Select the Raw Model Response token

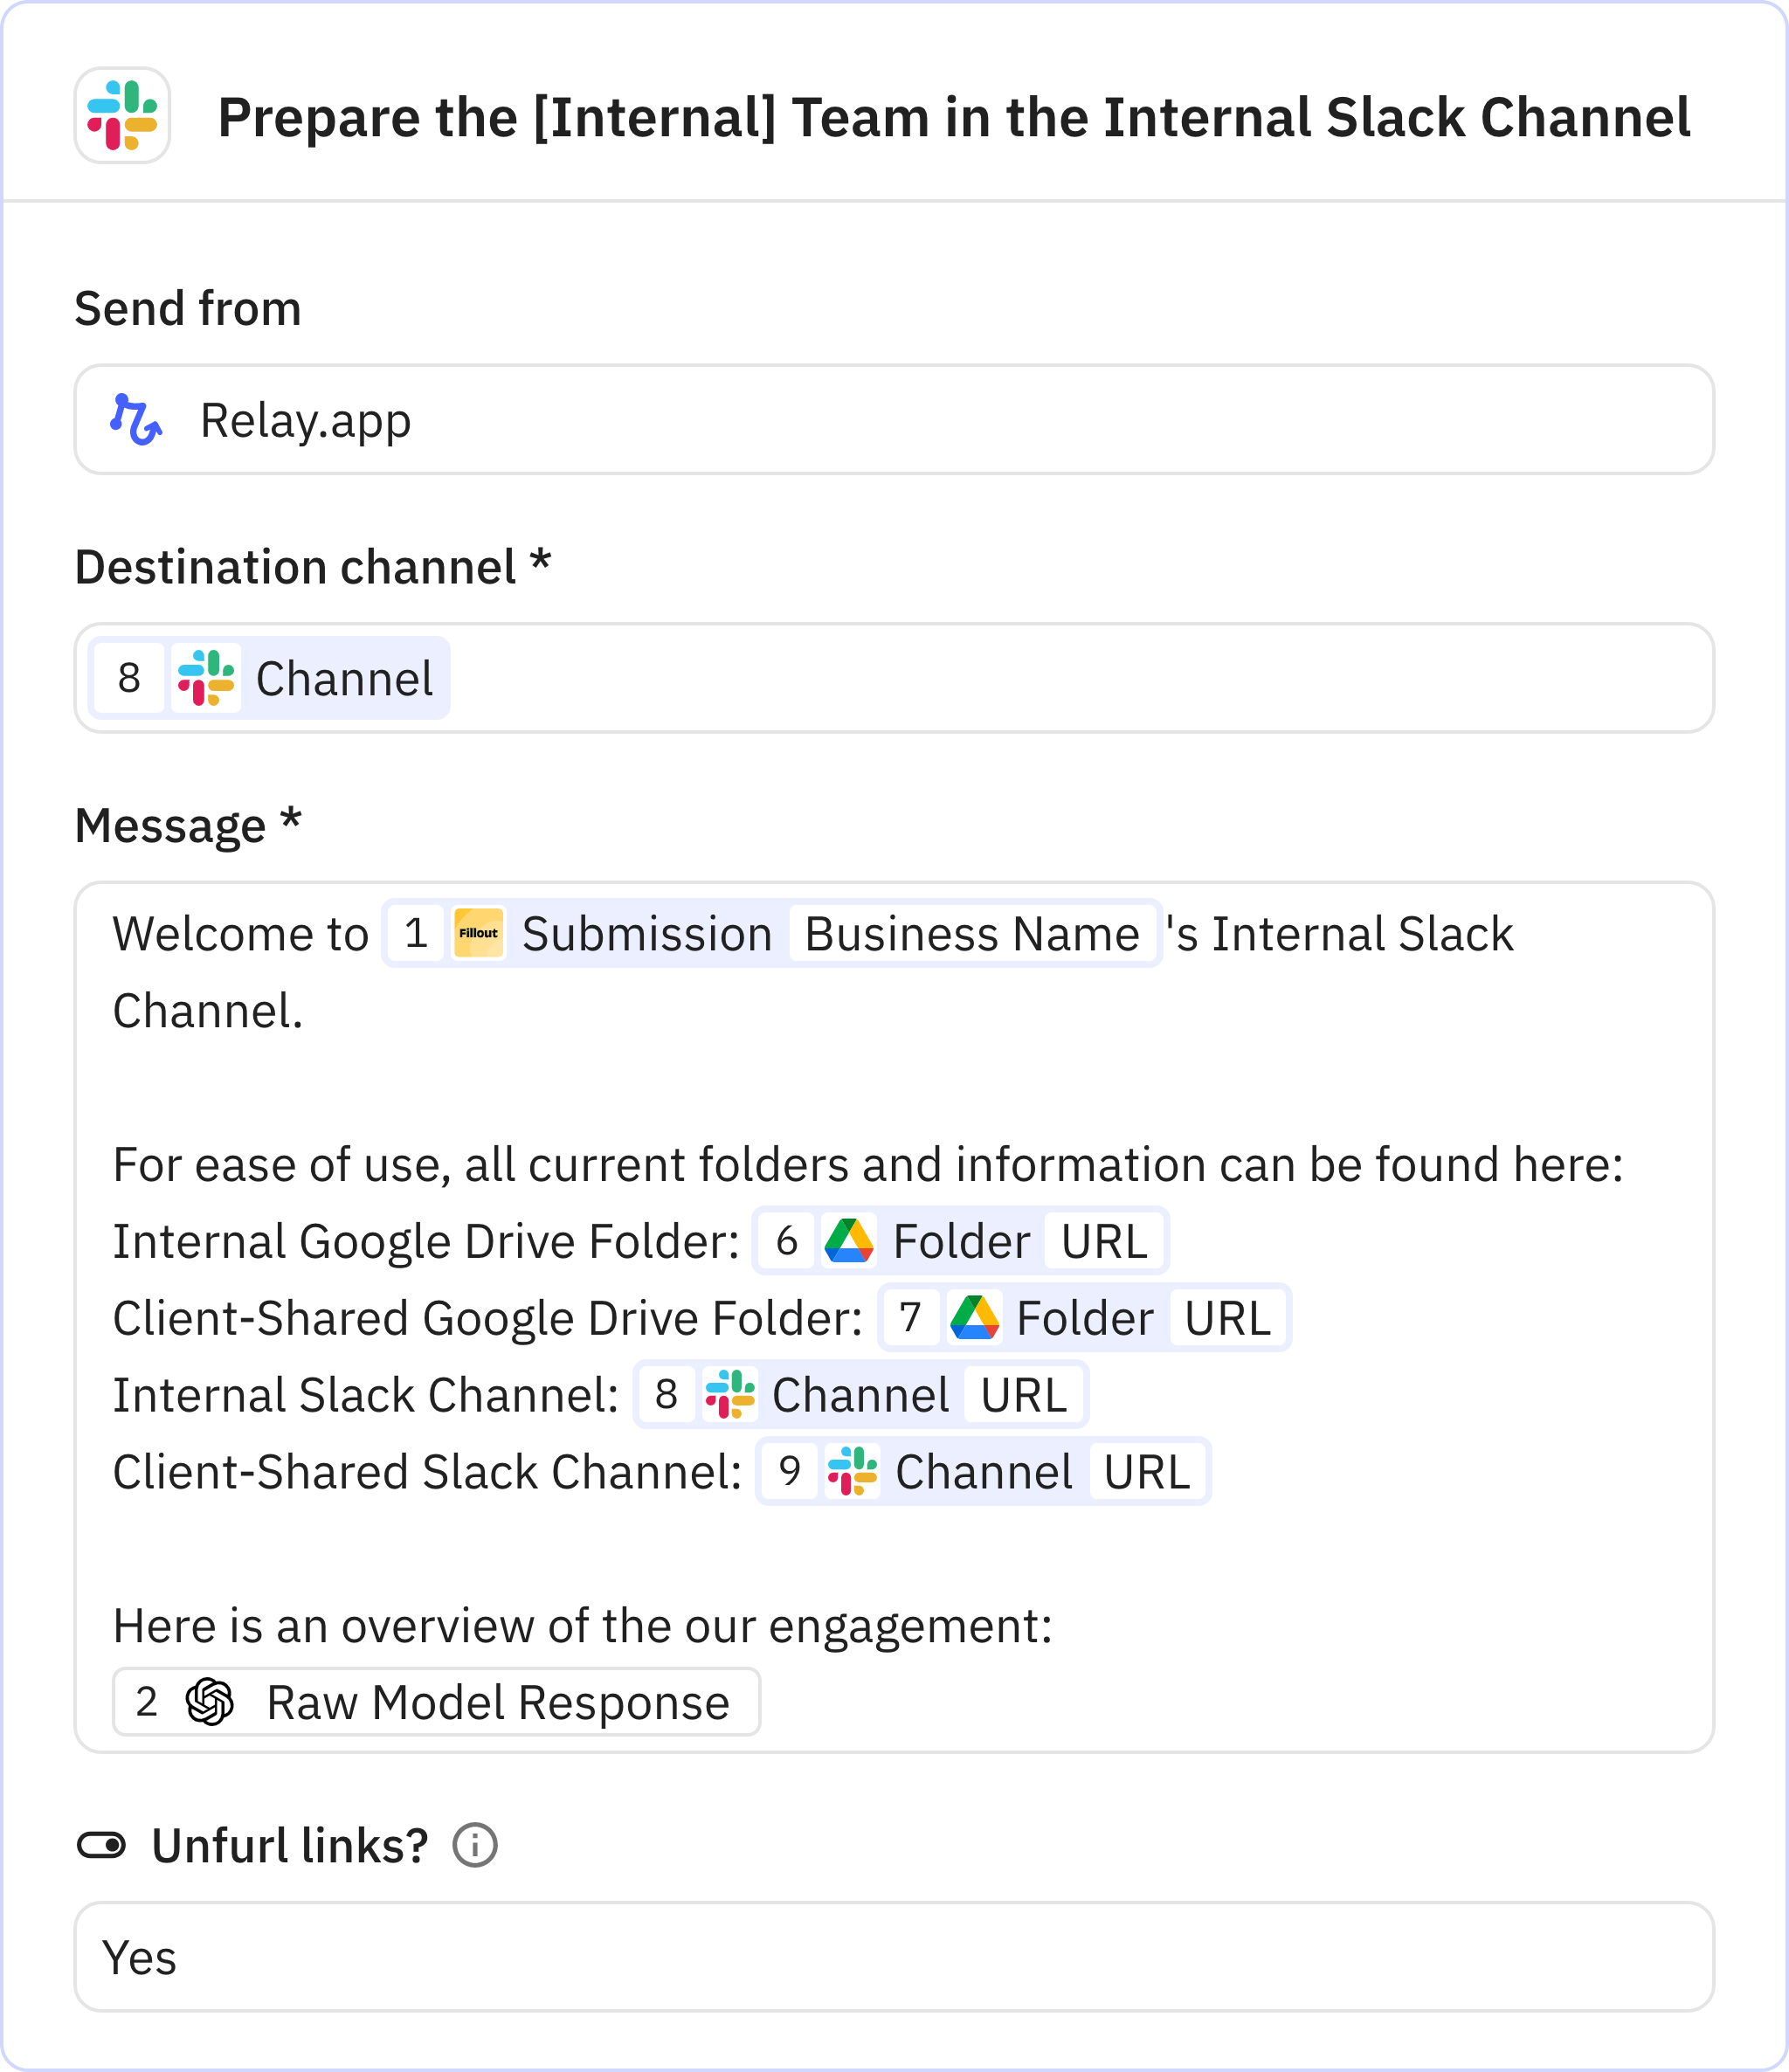pyautogui.click(x=436, y=1702)
